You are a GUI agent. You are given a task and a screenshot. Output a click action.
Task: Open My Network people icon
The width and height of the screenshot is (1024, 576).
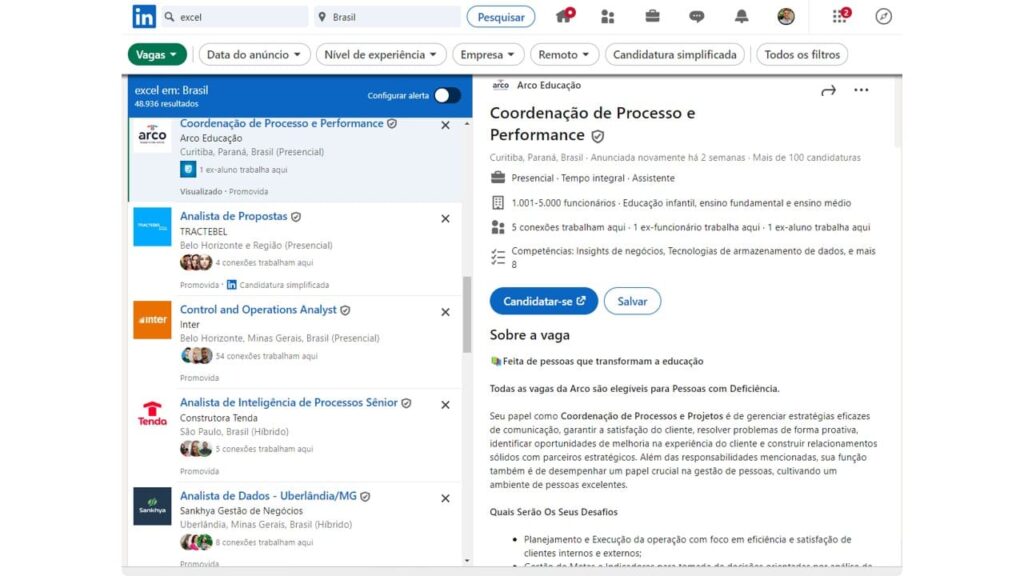[x=607, y=17]
